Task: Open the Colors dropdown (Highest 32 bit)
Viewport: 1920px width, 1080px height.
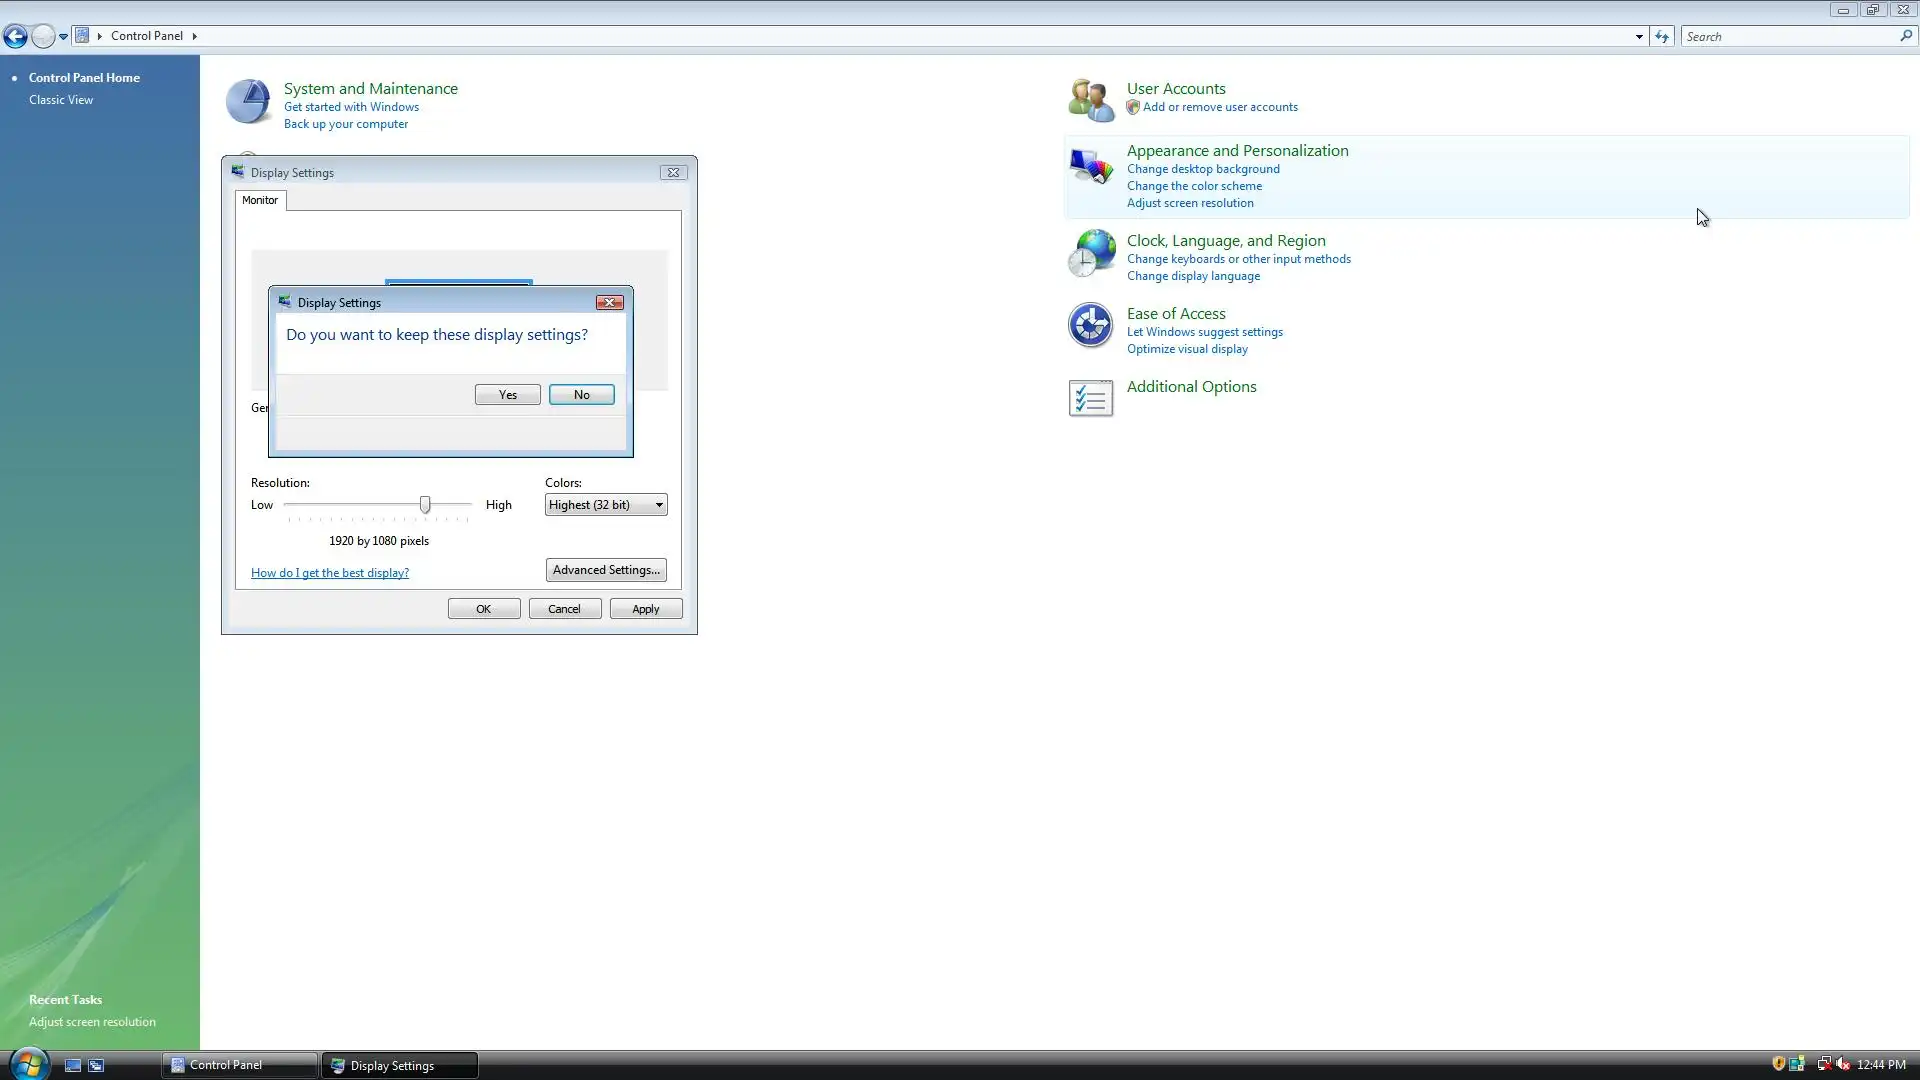Action: 606,505
